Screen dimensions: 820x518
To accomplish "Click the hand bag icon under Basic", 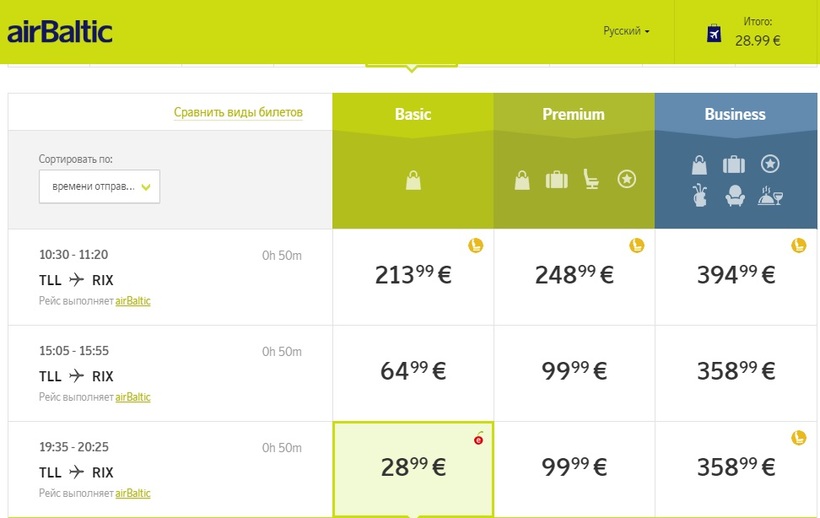I will click(x=413, y=180).
